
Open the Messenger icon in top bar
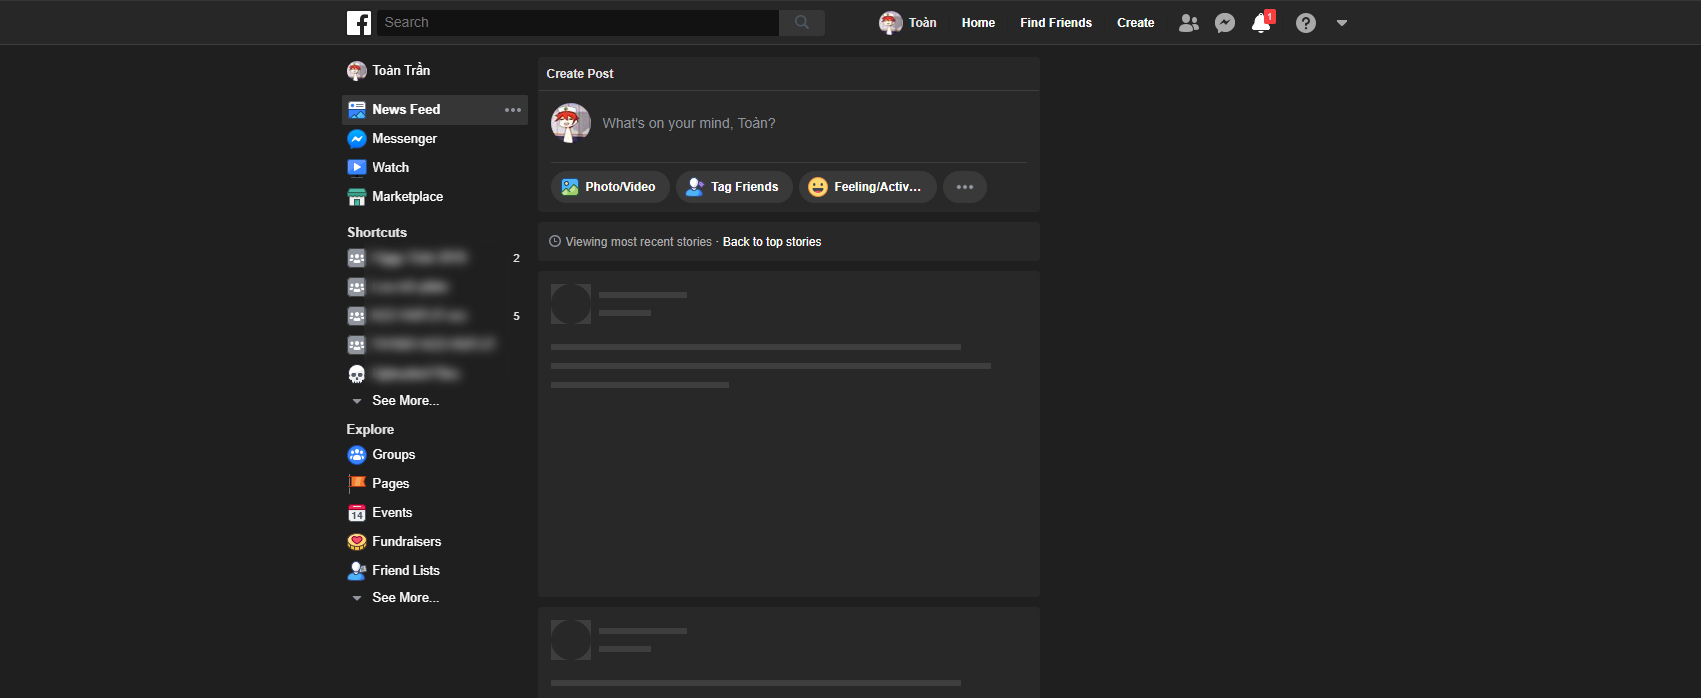point(1225,23)
